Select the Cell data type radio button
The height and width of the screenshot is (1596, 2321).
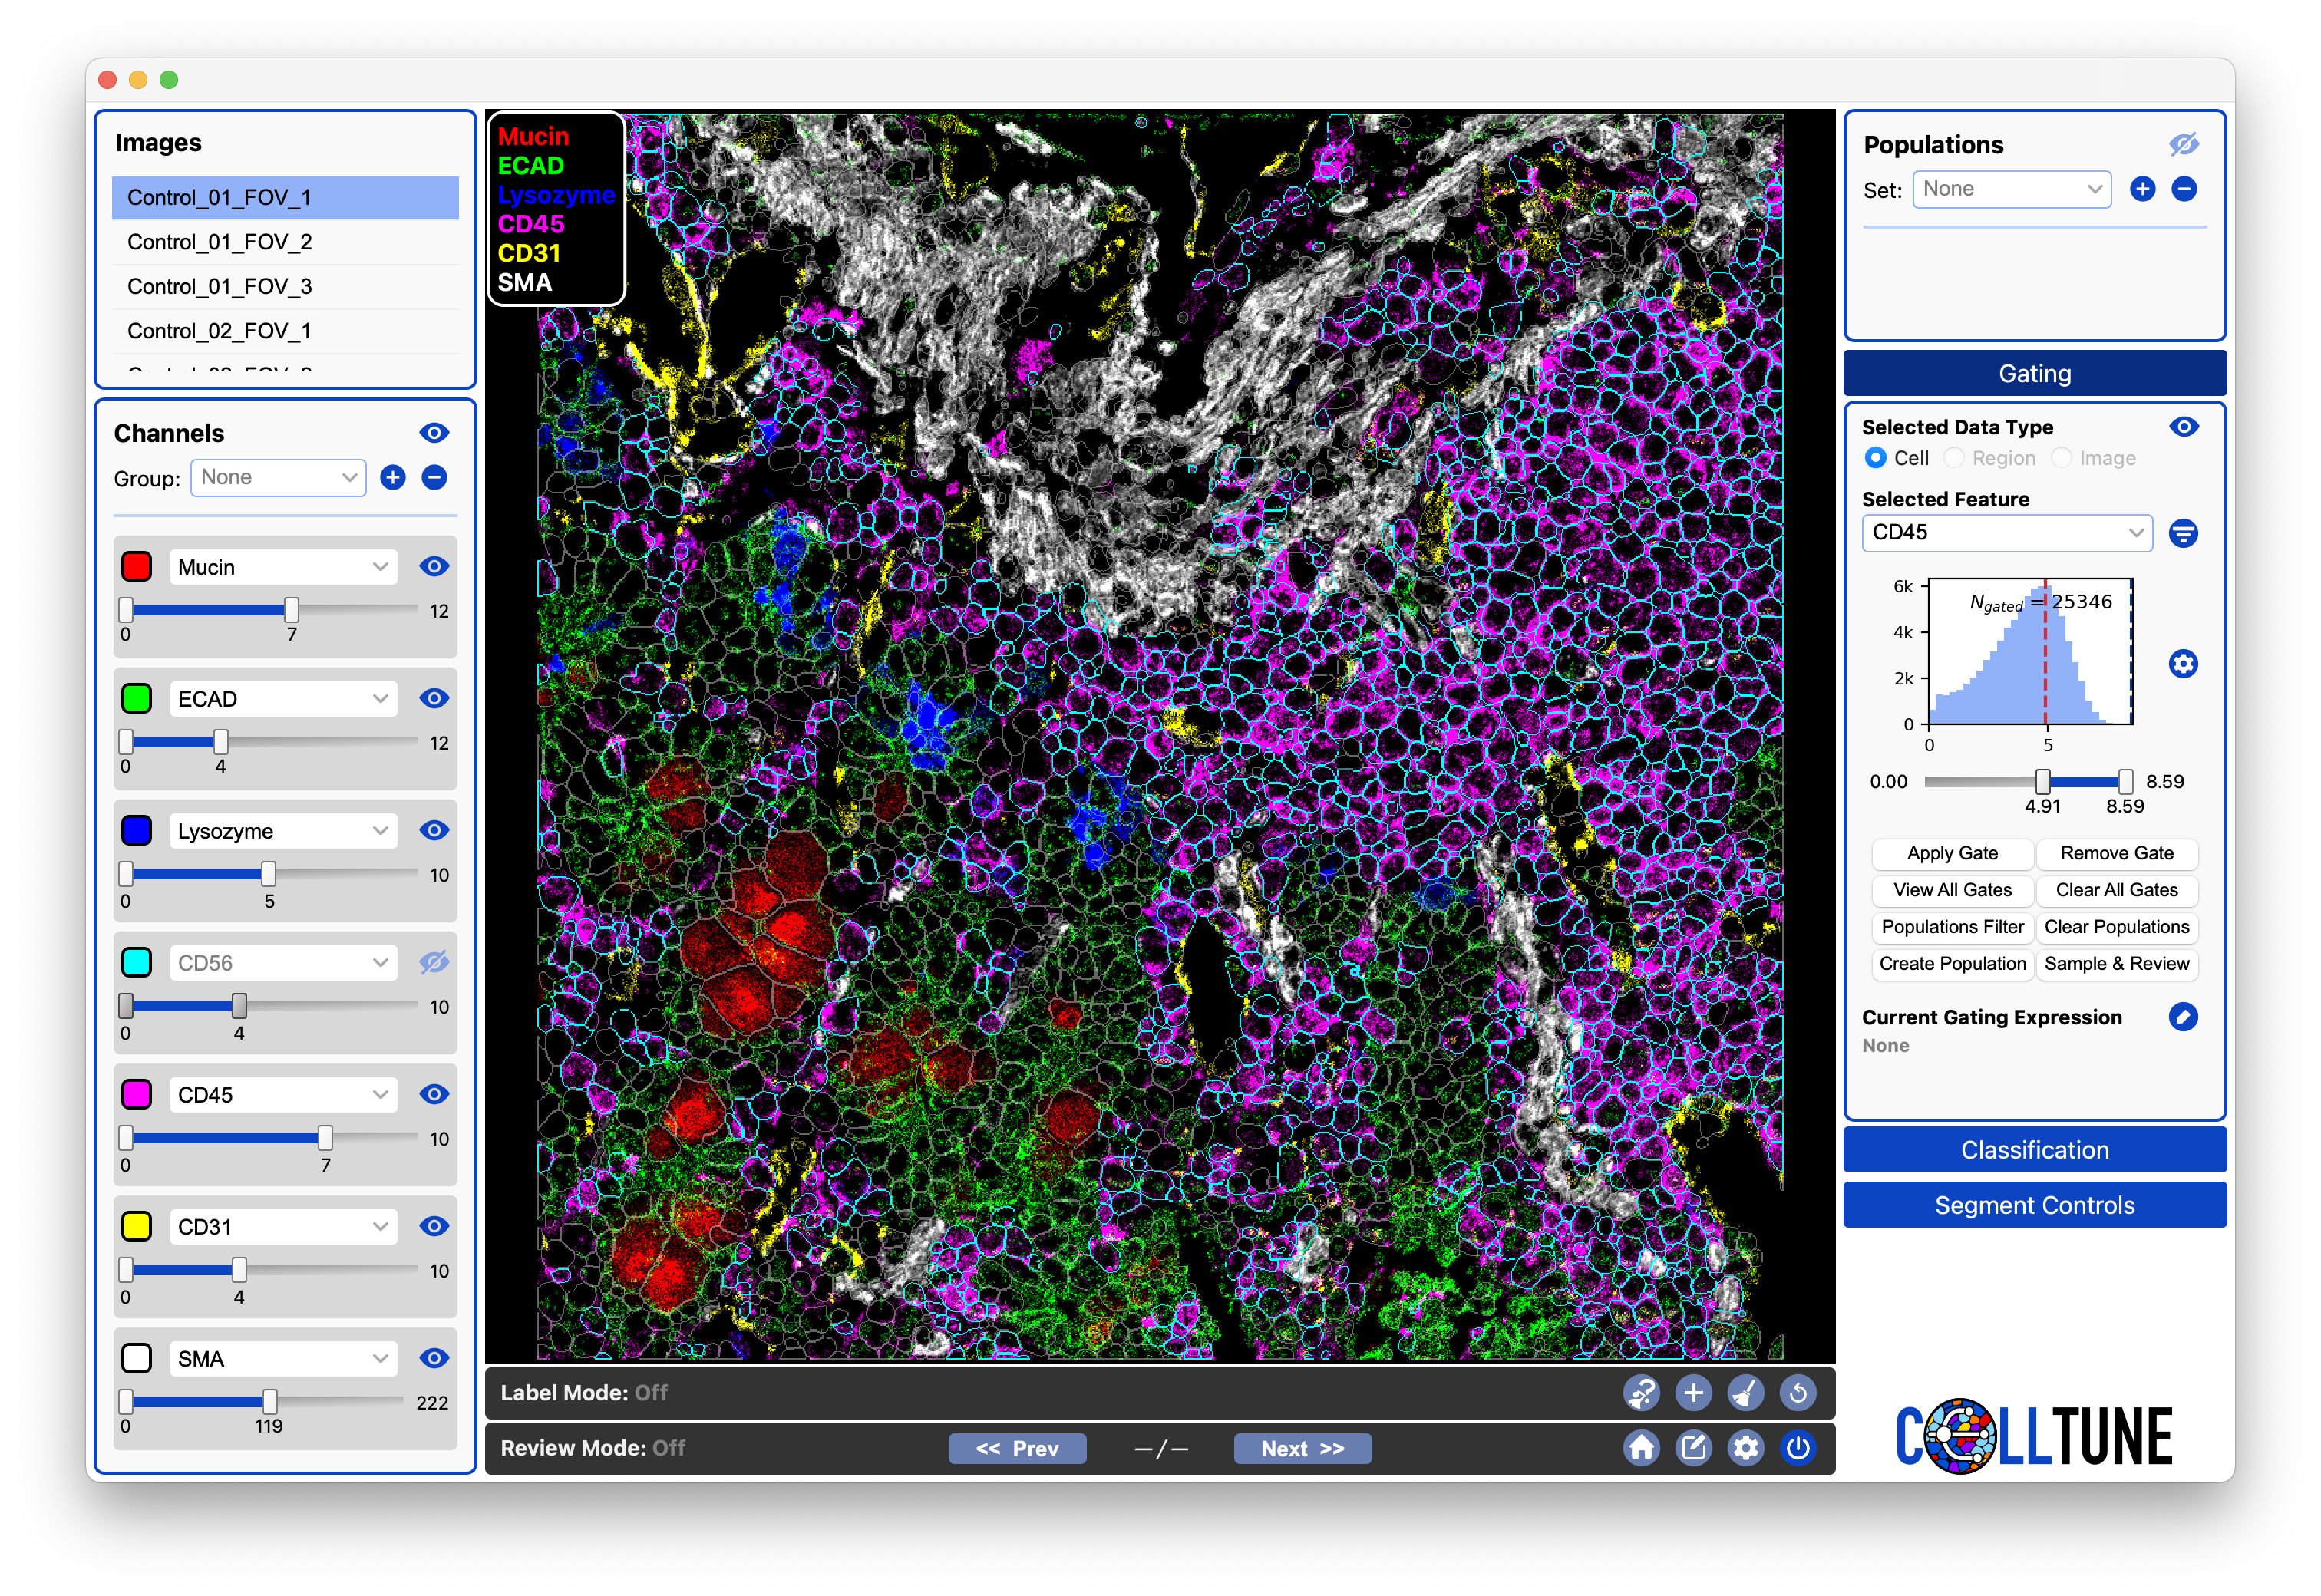pyautogui.click(x=1875, y=457)
